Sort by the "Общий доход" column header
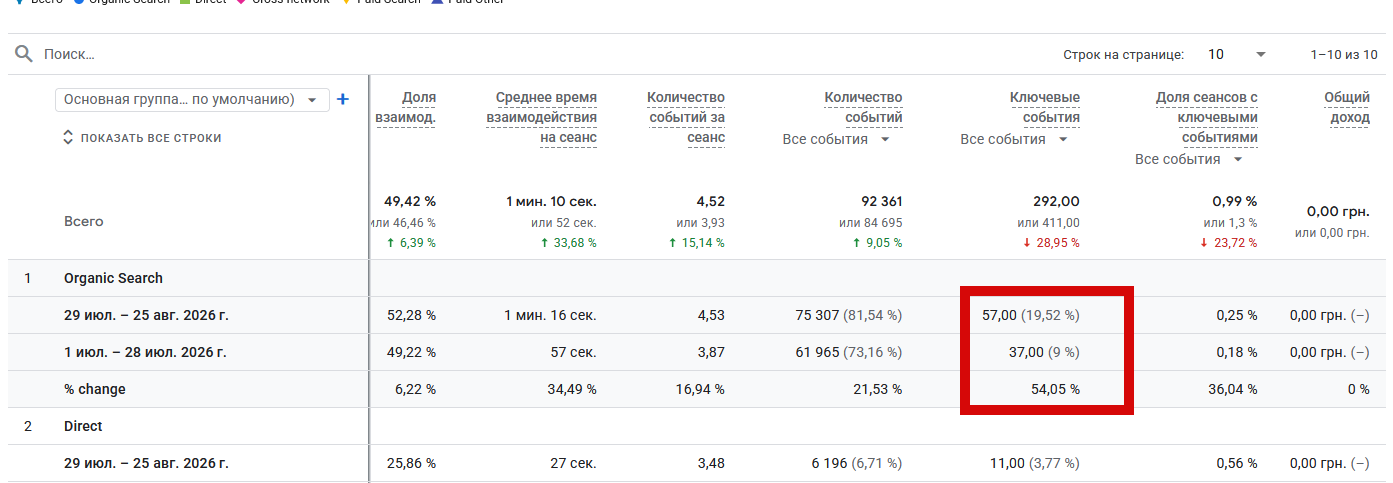Viewport: 1393px width, 483px height. point(1347,107)
